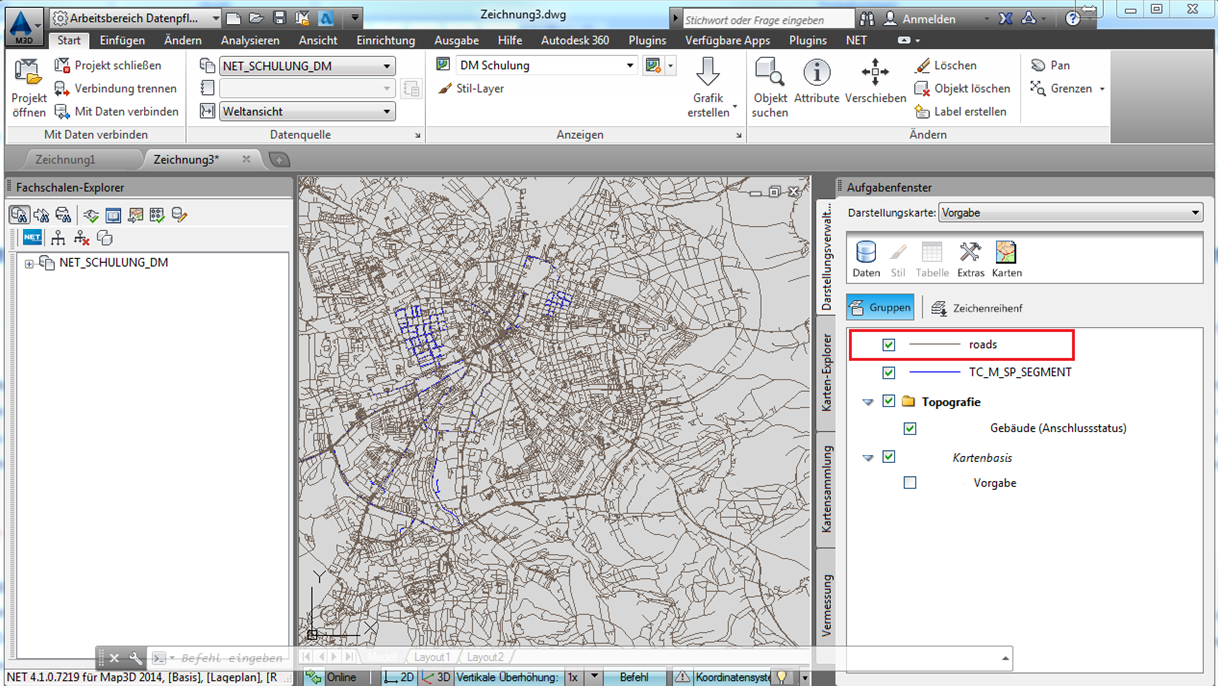Click Mit Daten verbinden button
Image resolution: width=1218 pixels, height=688 pixels.
click(x=116, y=111)
